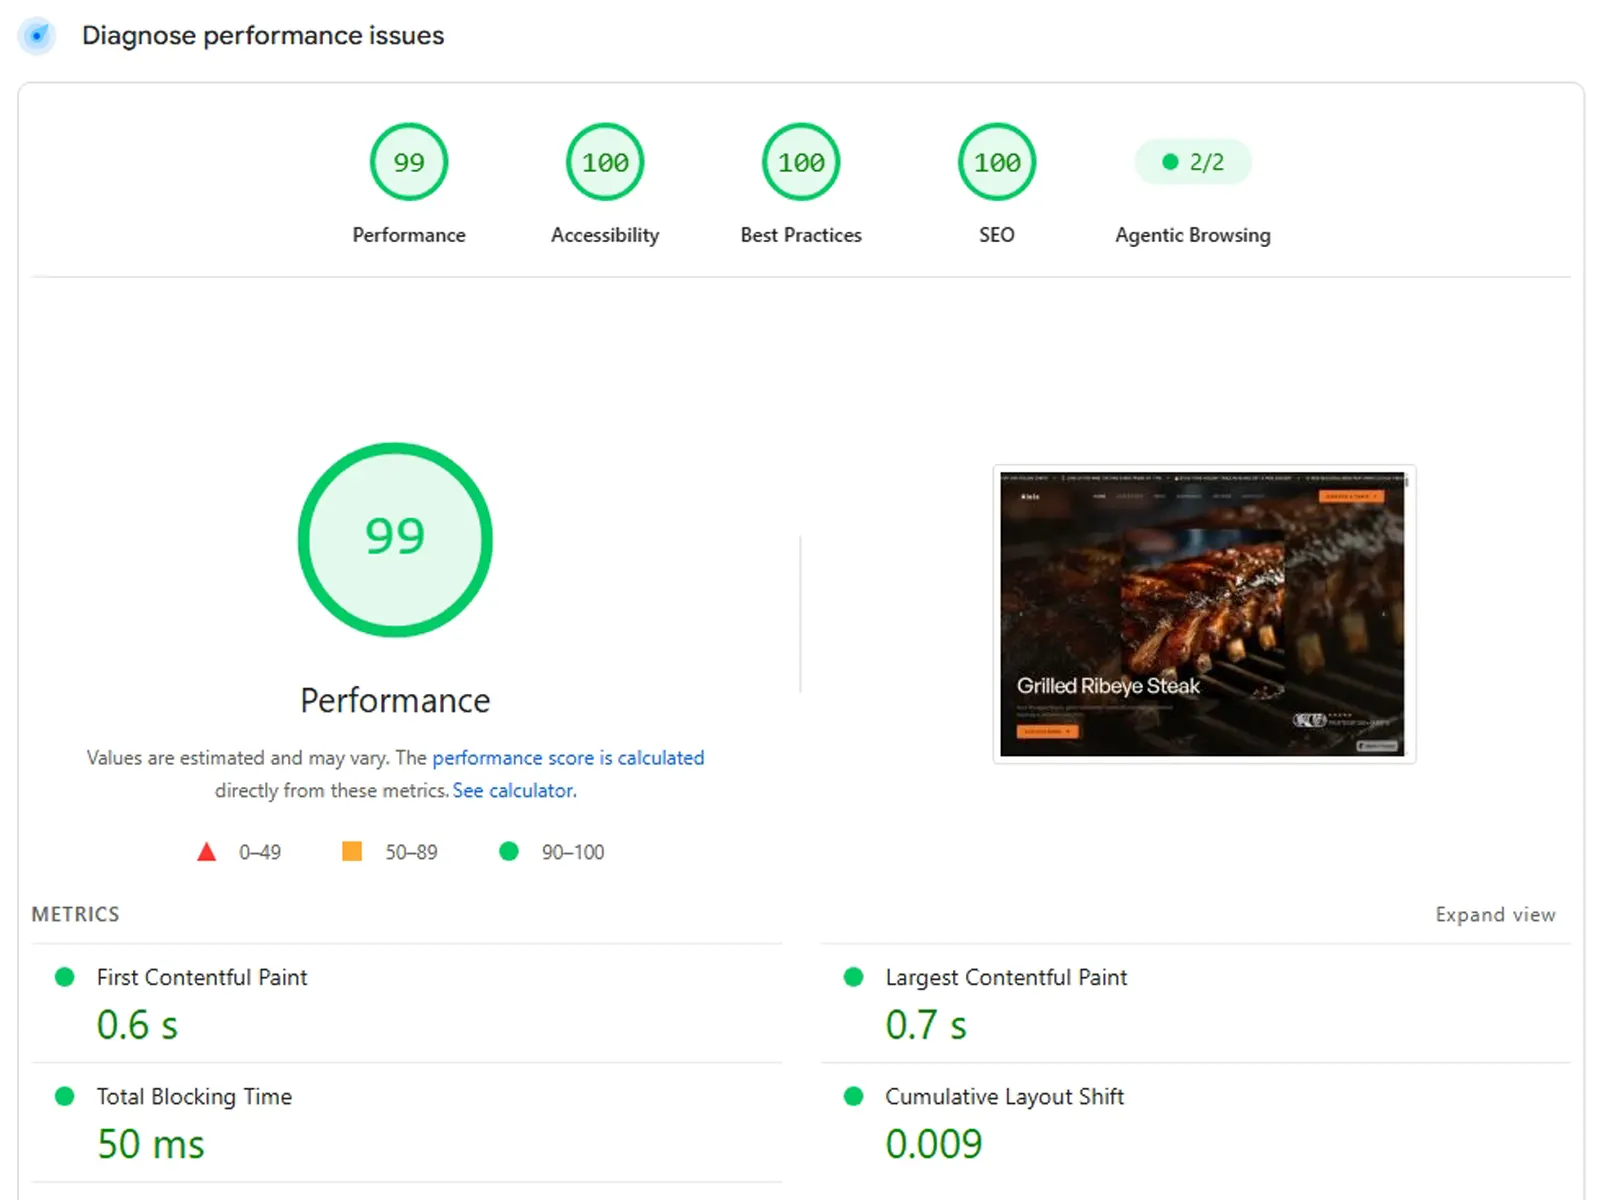Image resolution: width=1600 pixels, height=1200 pixels.
Task: Click the '90–100' legend range text
Action: [573, 852]
